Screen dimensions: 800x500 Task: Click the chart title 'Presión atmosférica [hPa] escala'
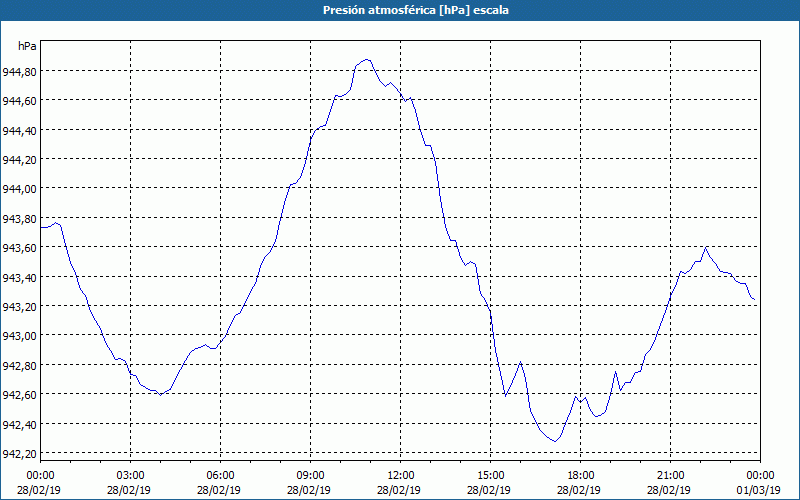point(416,10)
